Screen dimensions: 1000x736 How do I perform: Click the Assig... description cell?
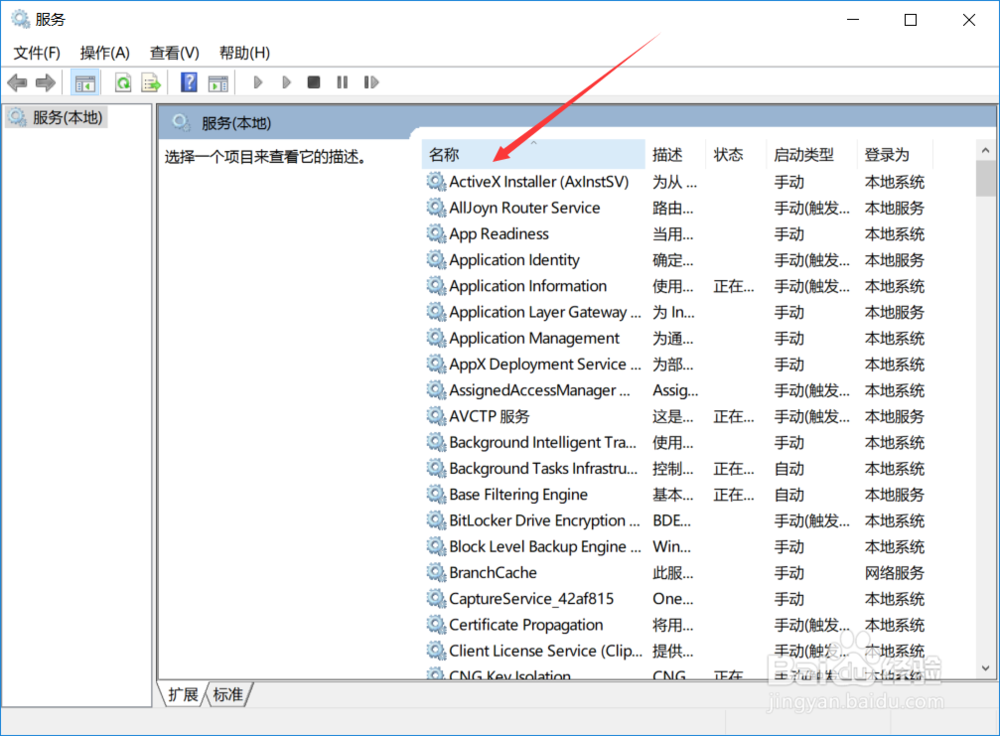click(675, 390)
